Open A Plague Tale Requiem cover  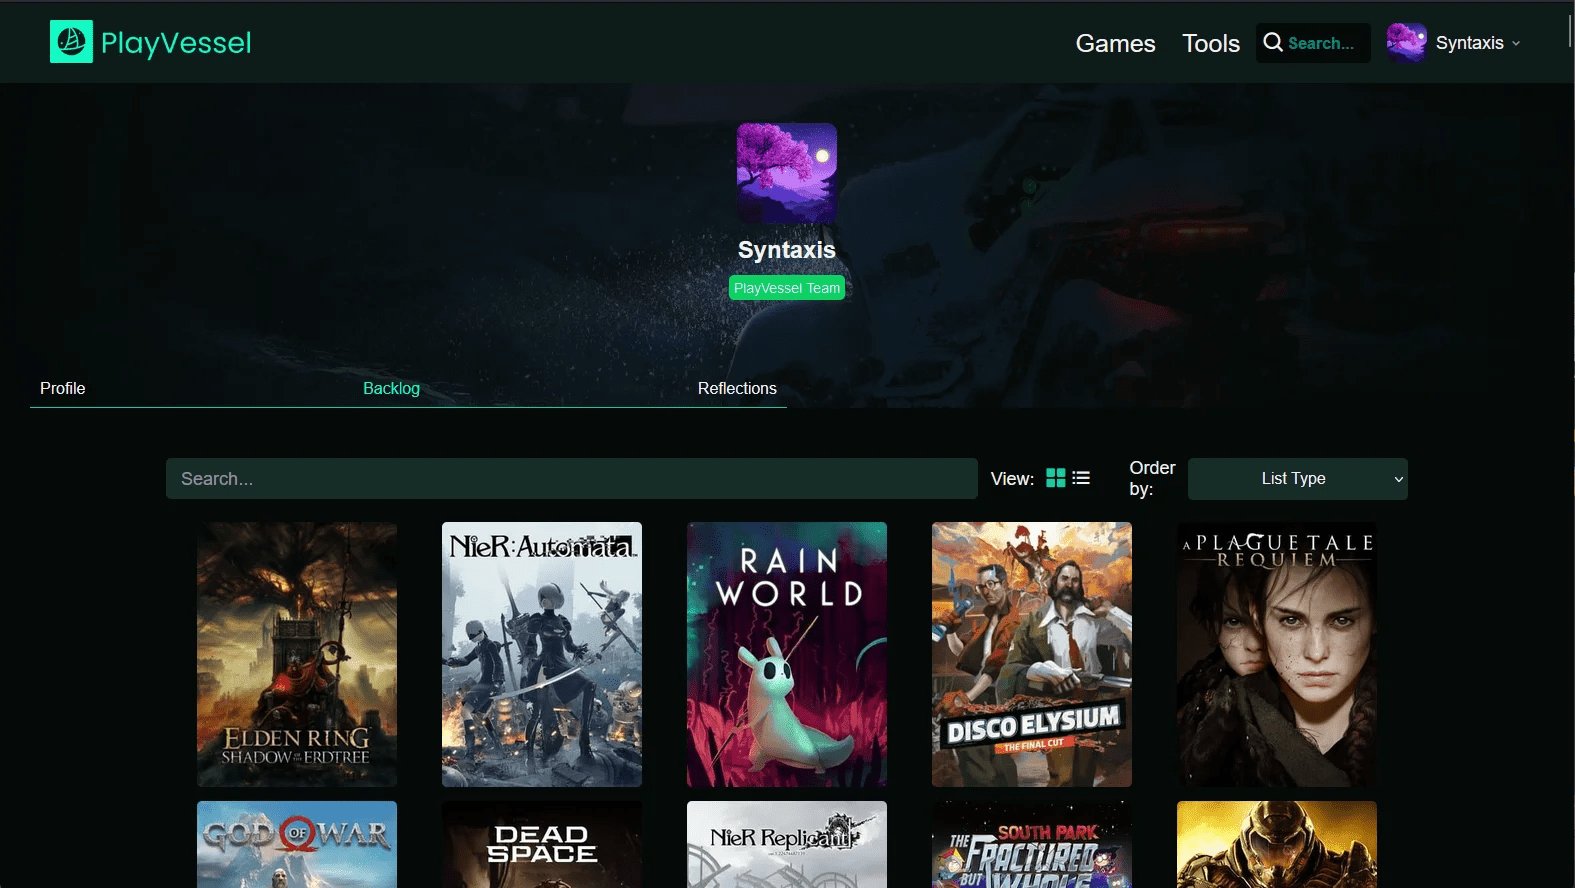pyautogui.click(x=1277, y=654)
